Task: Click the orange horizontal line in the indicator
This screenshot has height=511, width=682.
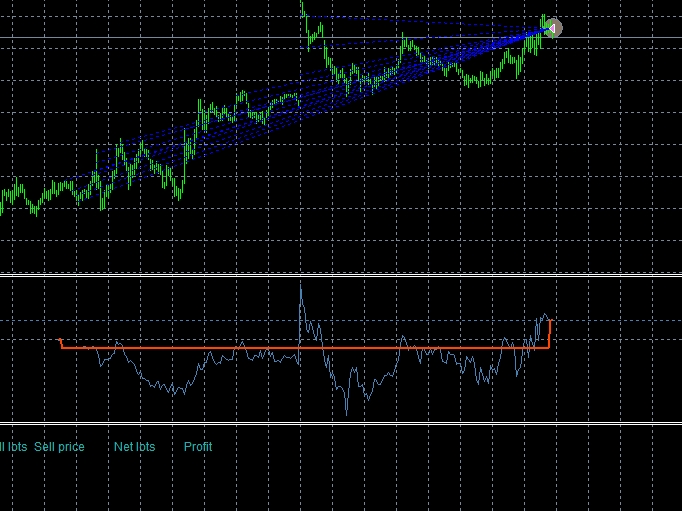Action: click(x=300, y=348)
